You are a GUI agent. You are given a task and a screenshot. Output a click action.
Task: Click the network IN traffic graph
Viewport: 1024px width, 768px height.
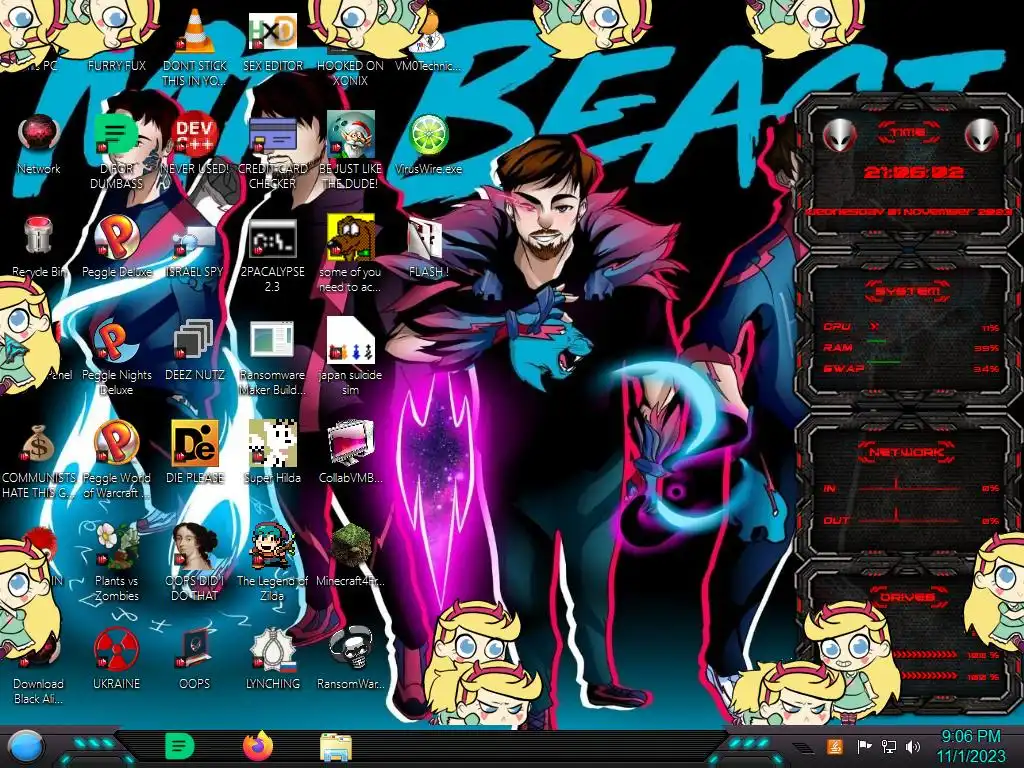tap(910, 487)
